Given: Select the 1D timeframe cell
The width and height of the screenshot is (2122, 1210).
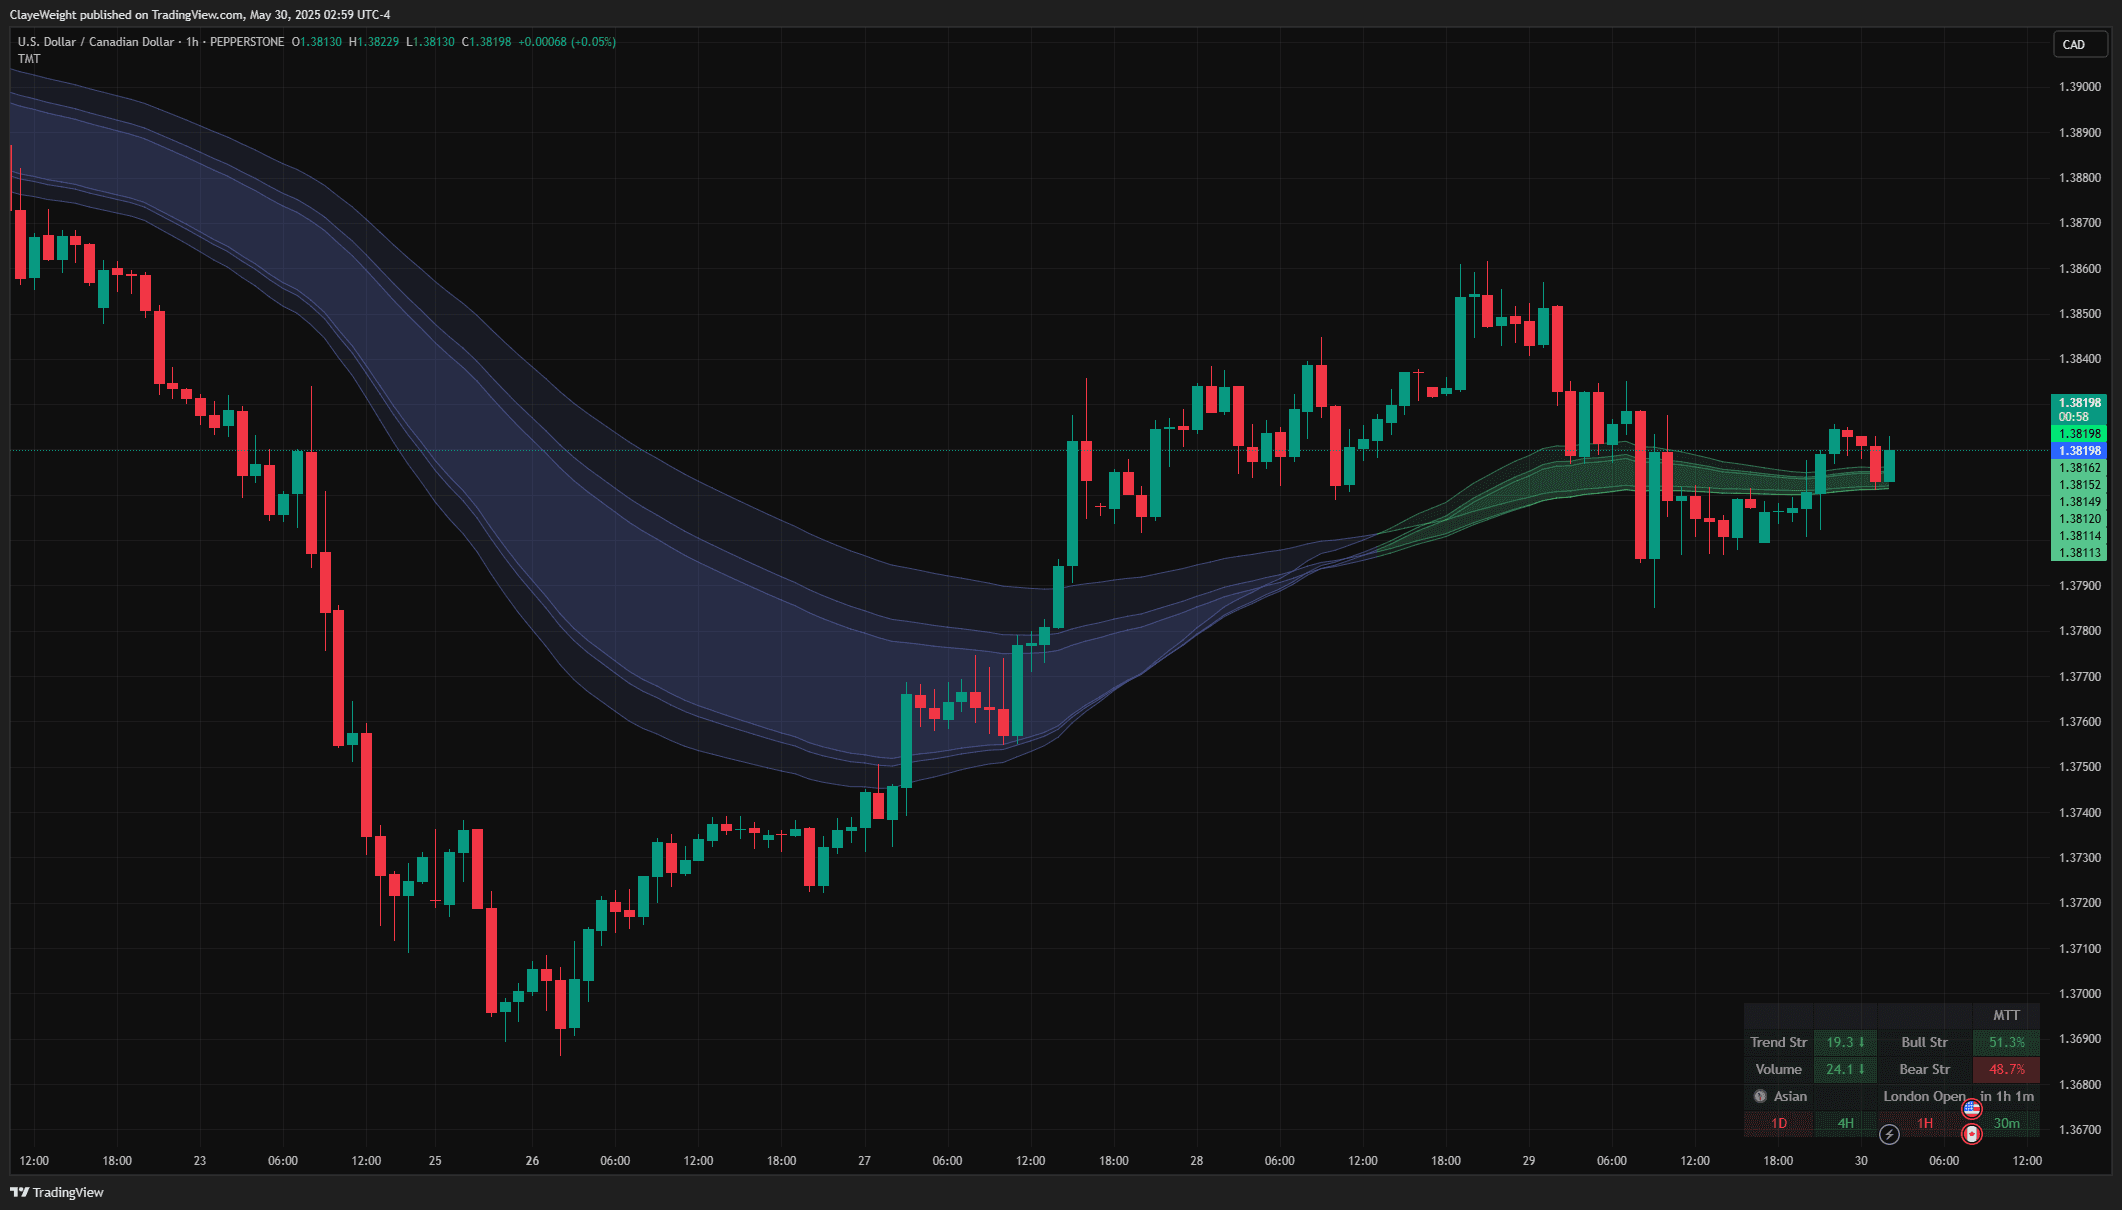Looking at the screenshot, I should click(1779, 1122).
